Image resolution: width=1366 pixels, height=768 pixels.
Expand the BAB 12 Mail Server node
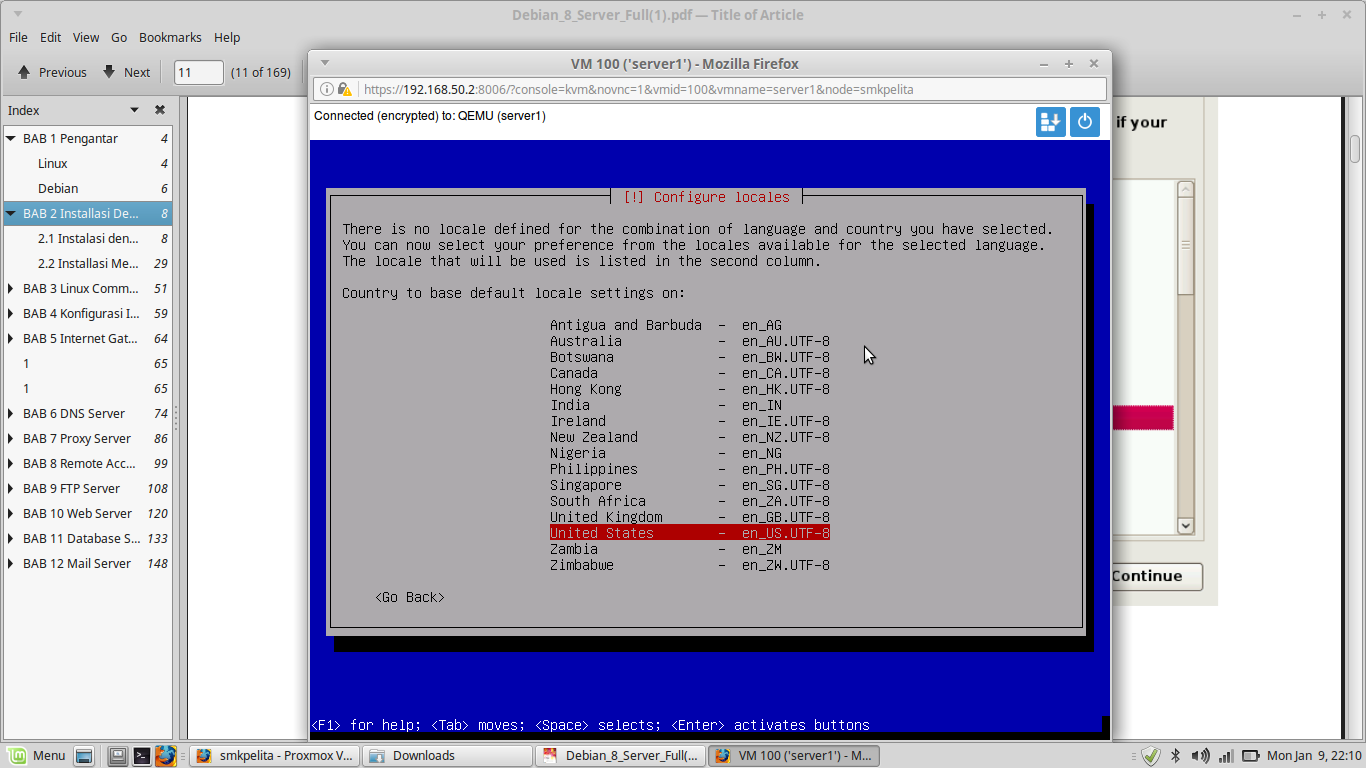[x=11, y=563]
